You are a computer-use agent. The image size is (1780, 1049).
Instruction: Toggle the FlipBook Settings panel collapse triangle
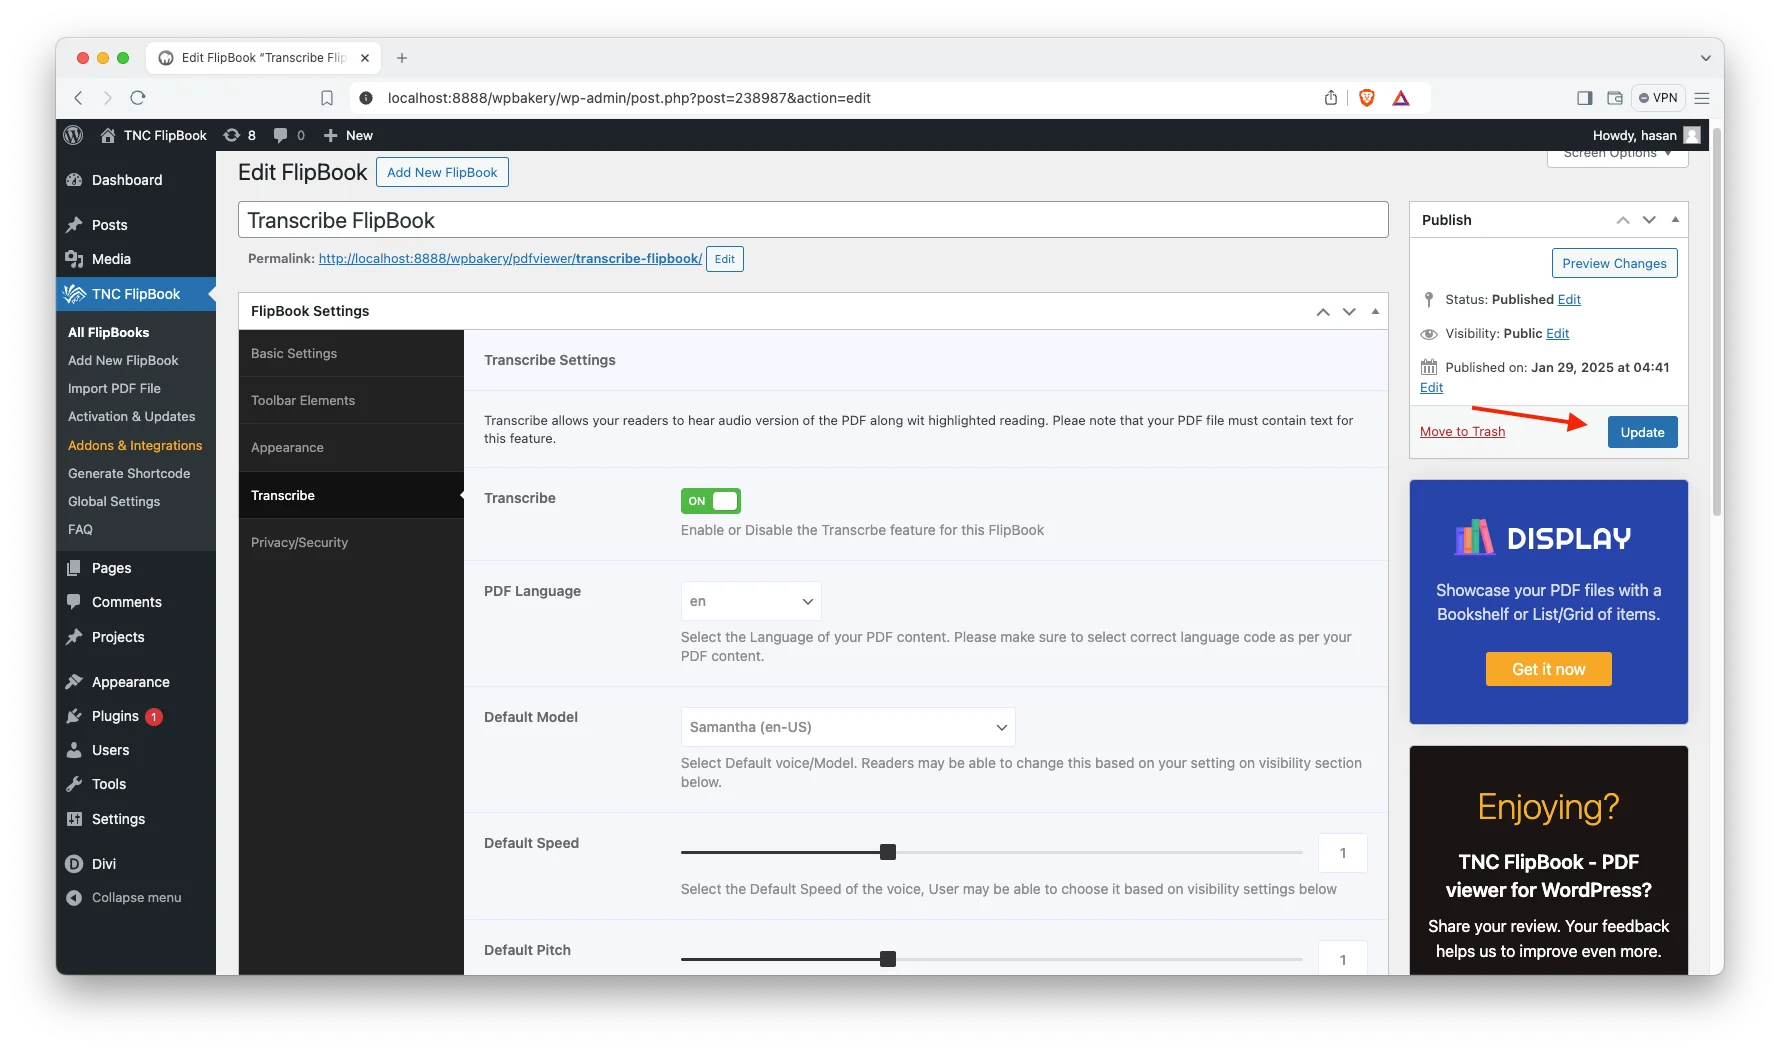1375,312
